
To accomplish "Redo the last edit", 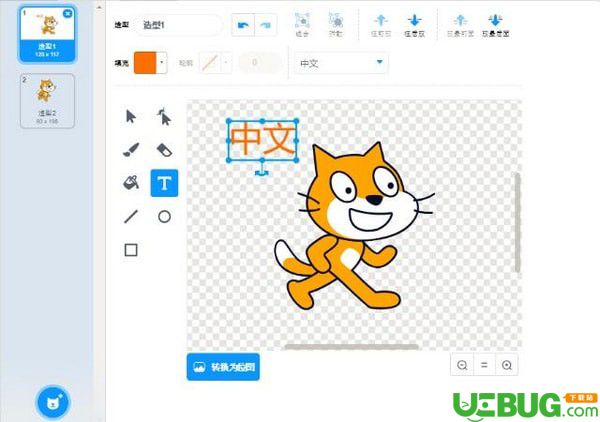I will (x=266, y=25).
